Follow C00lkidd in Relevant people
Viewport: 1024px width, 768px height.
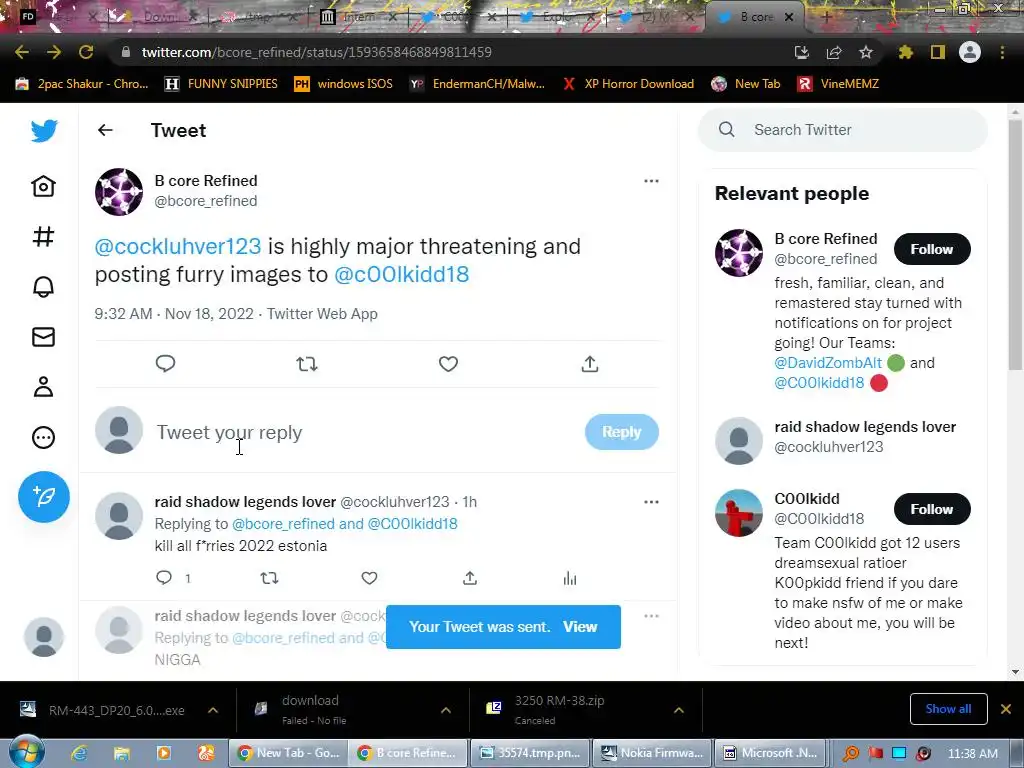932,509
